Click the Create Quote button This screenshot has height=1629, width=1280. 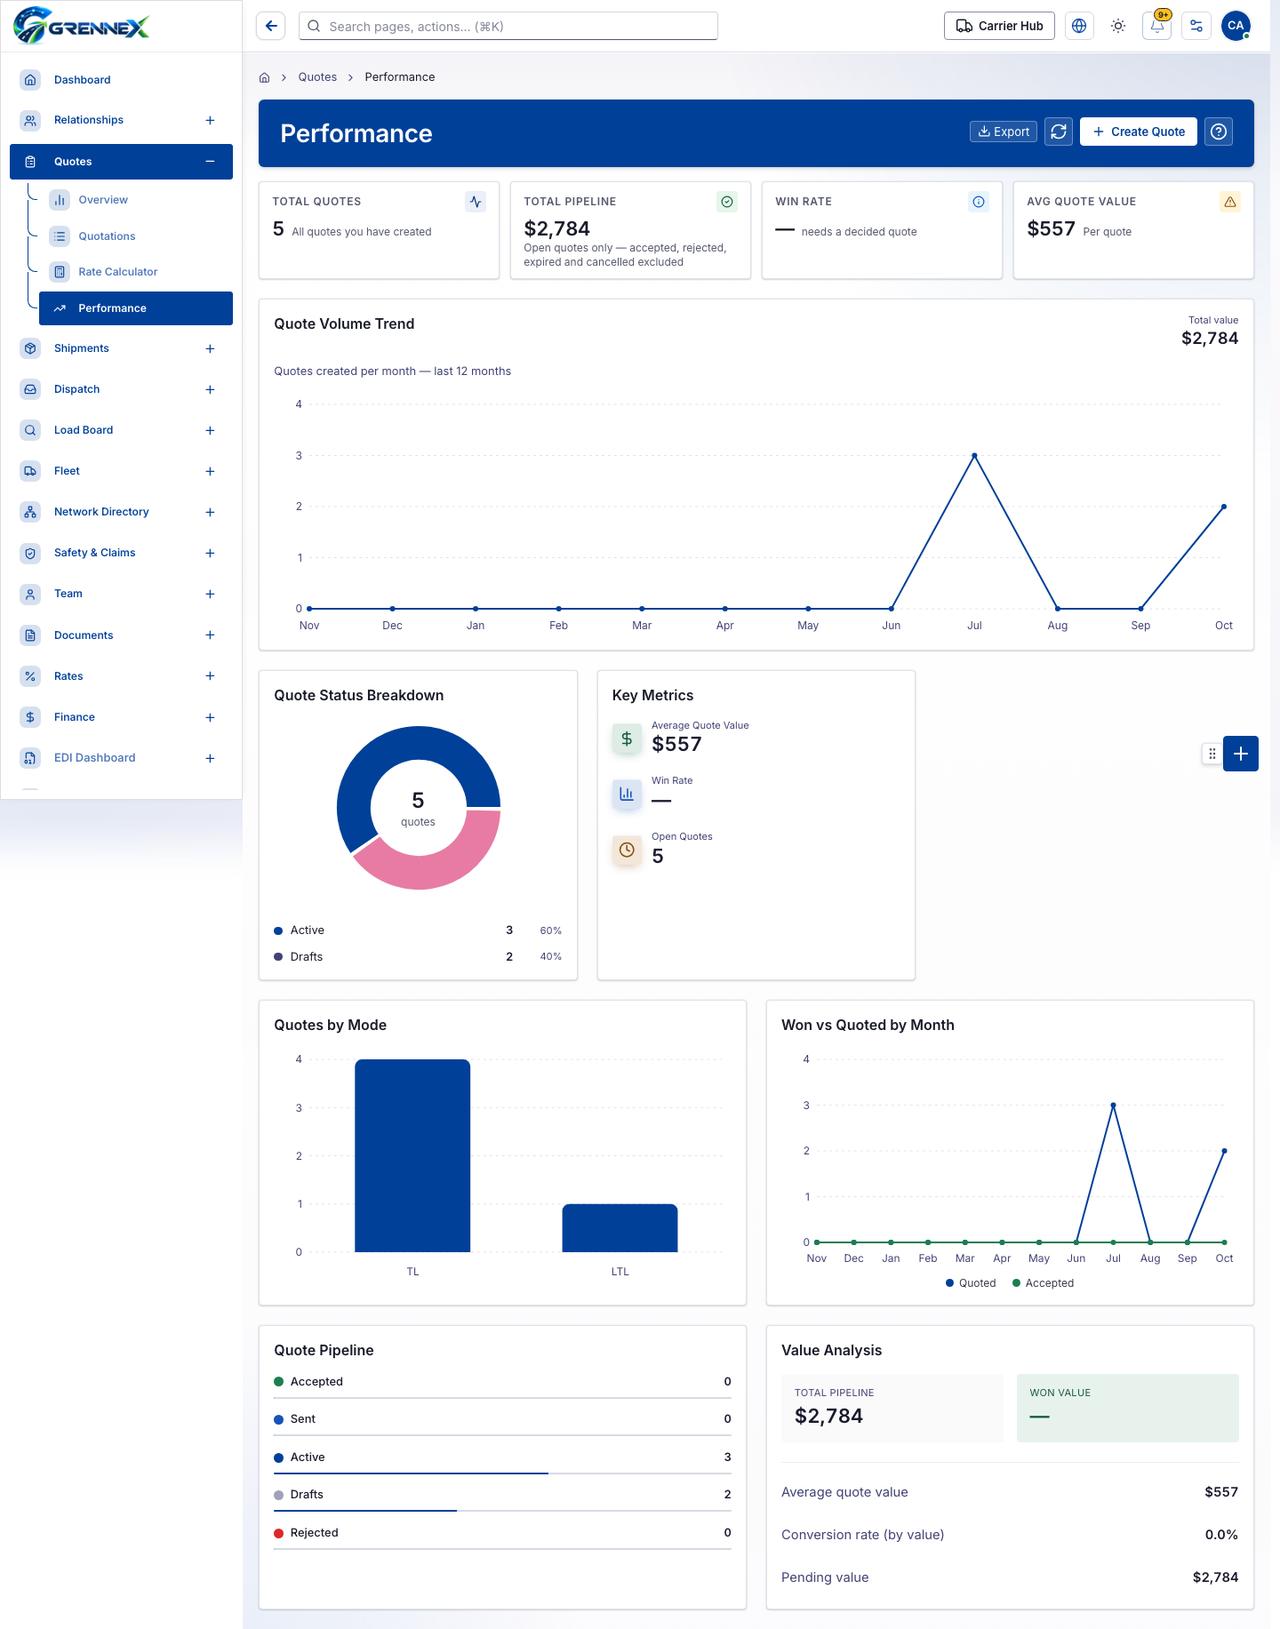pyautogui.click(x=1138, y=131)
